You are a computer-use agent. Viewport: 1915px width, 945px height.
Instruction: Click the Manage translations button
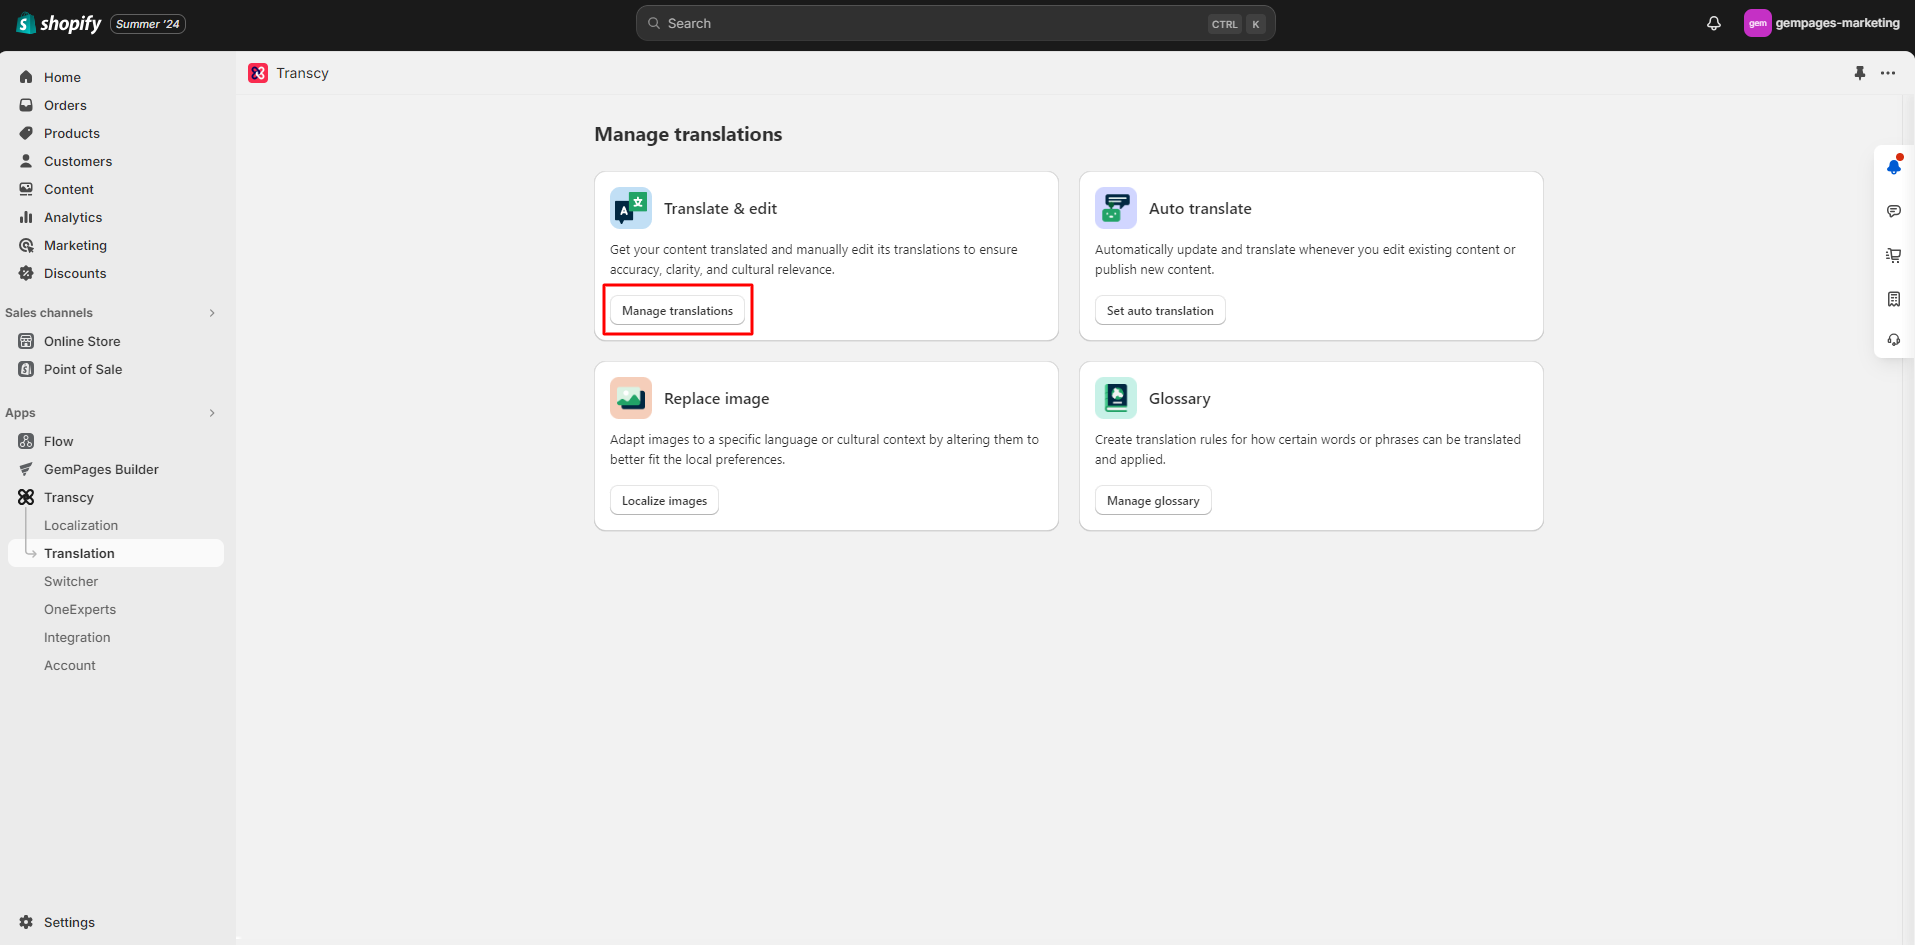coord(677,311)
